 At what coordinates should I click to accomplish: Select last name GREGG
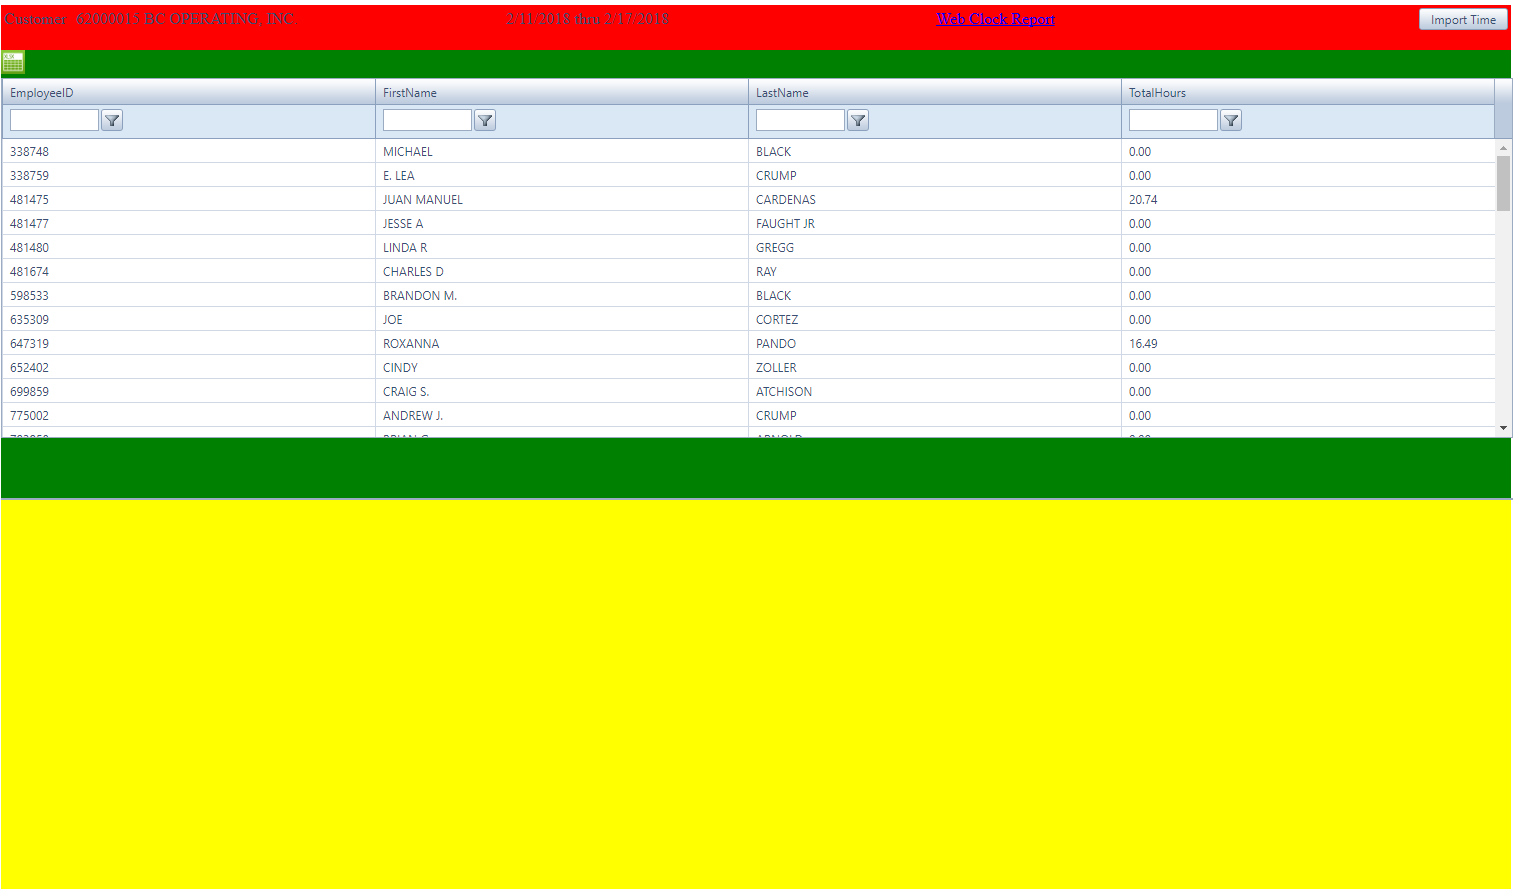(775, 248)
